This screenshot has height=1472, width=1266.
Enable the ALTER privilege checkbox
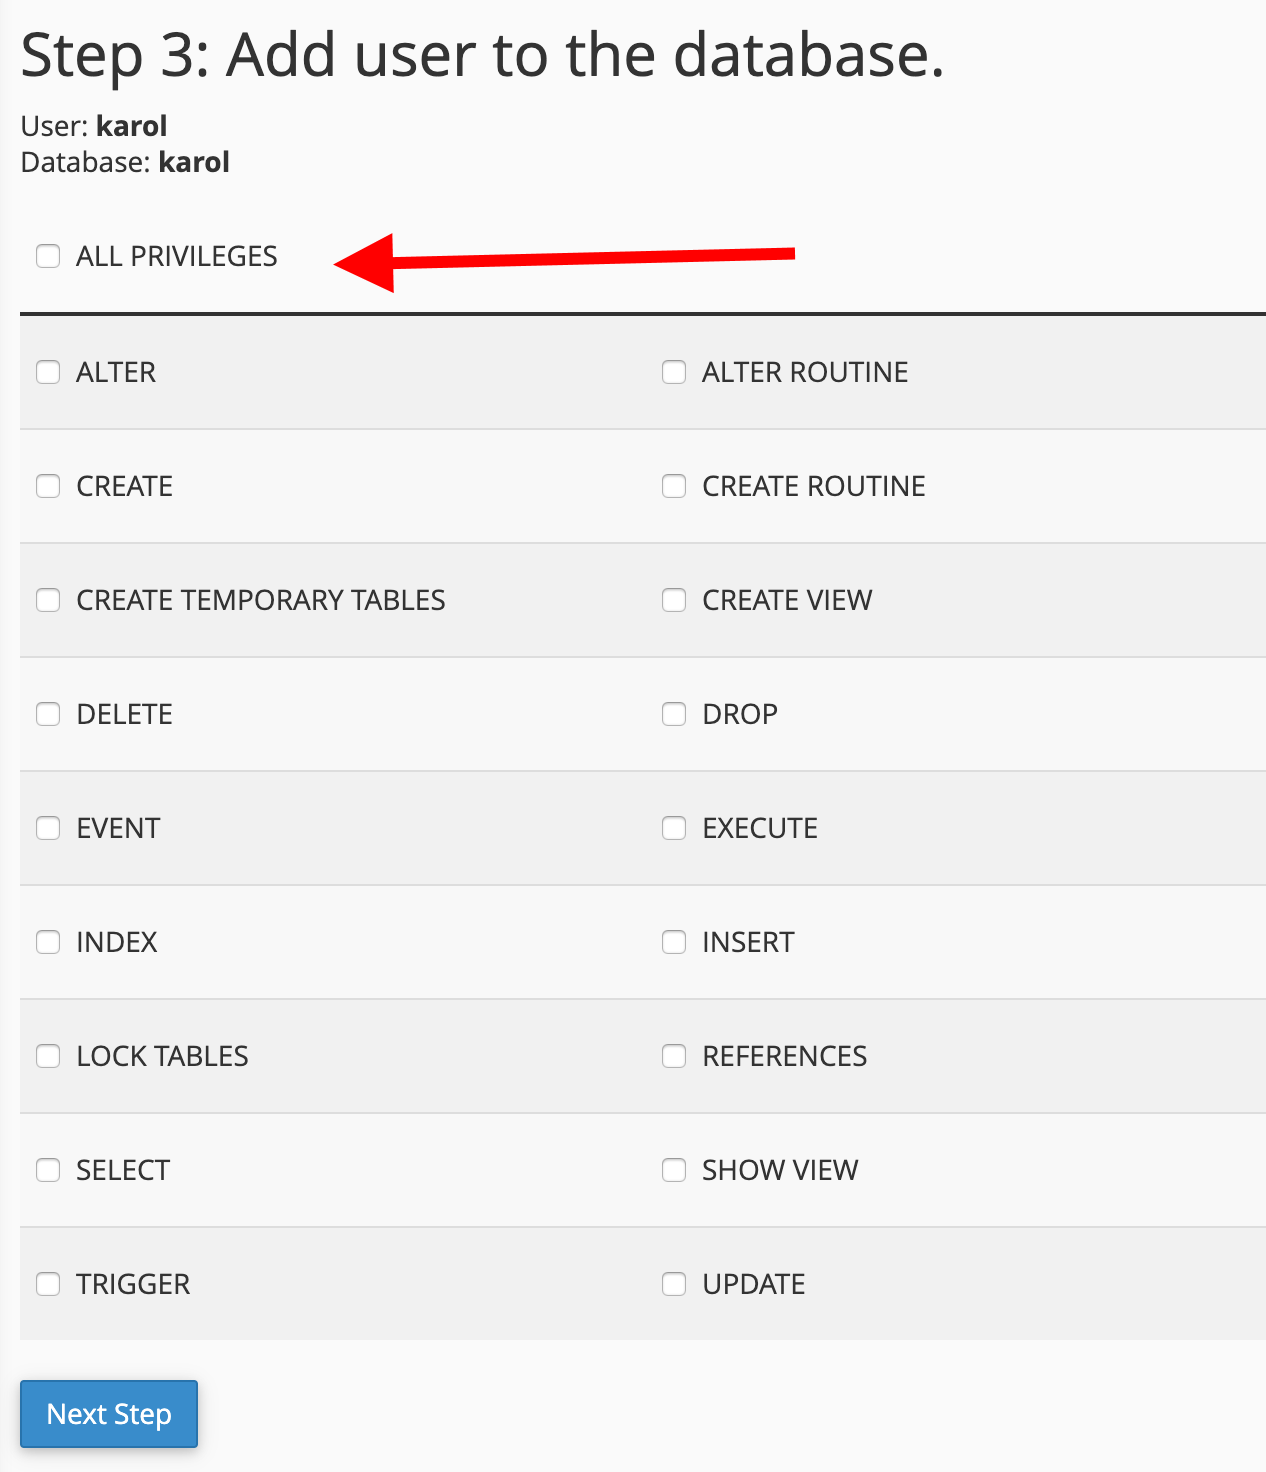48,372
